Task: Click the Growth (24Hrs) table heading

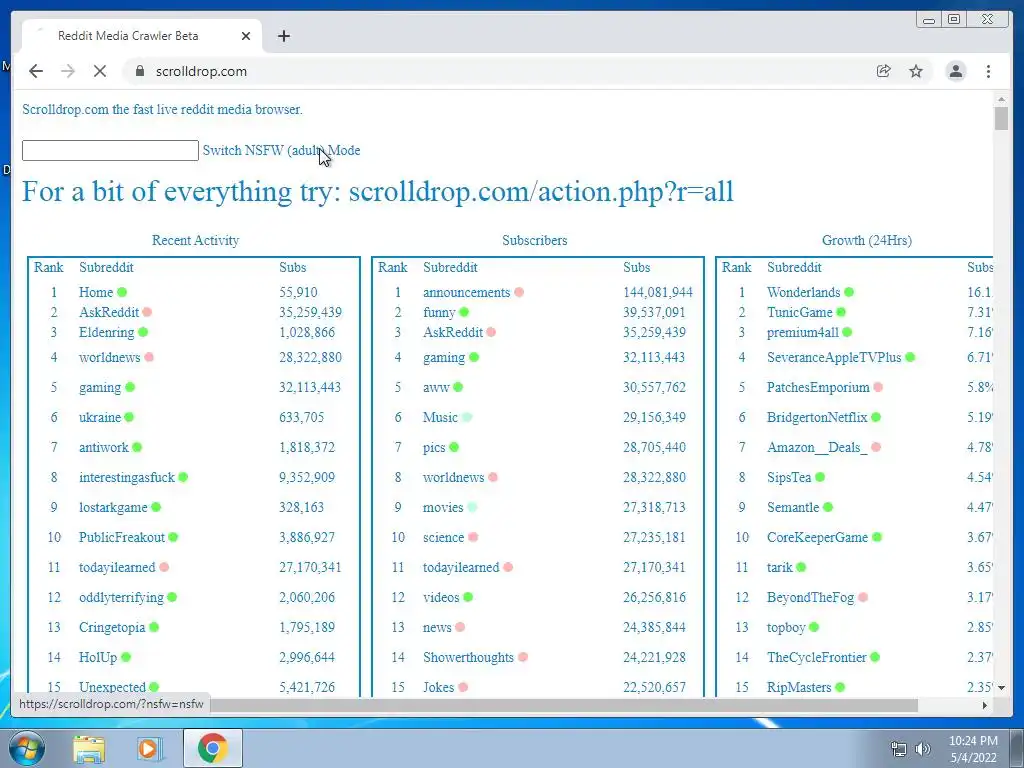Action: click(x=867, y=240)
